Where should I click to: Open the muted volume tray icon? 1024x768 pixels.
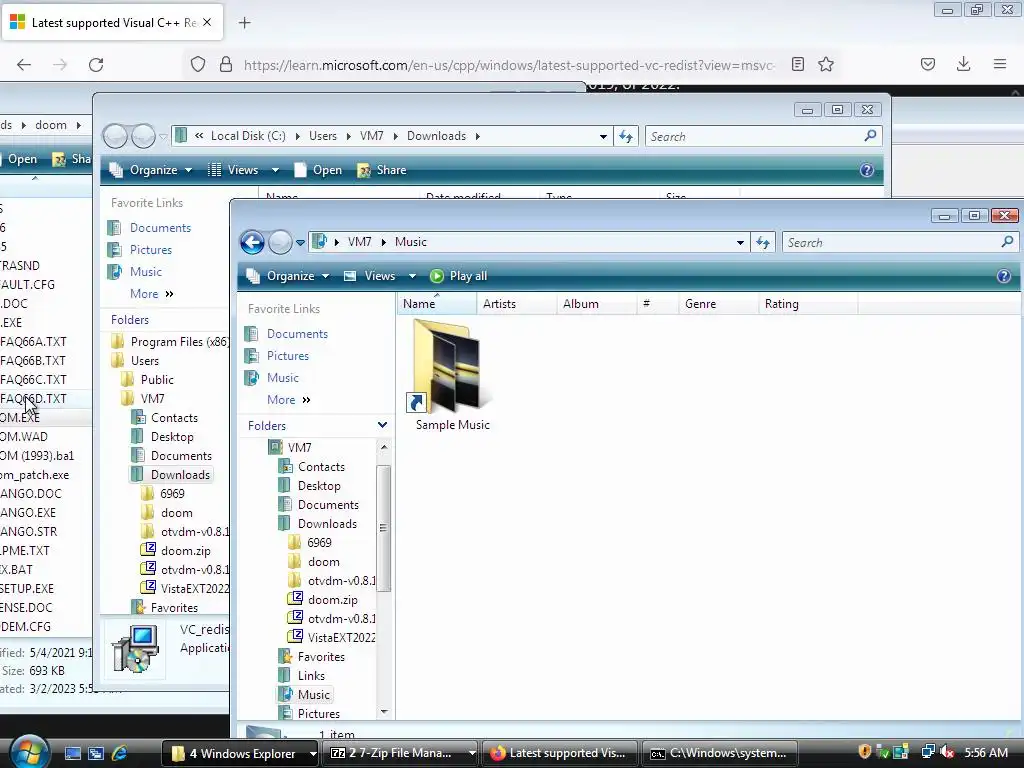click(x=947, y=753)
